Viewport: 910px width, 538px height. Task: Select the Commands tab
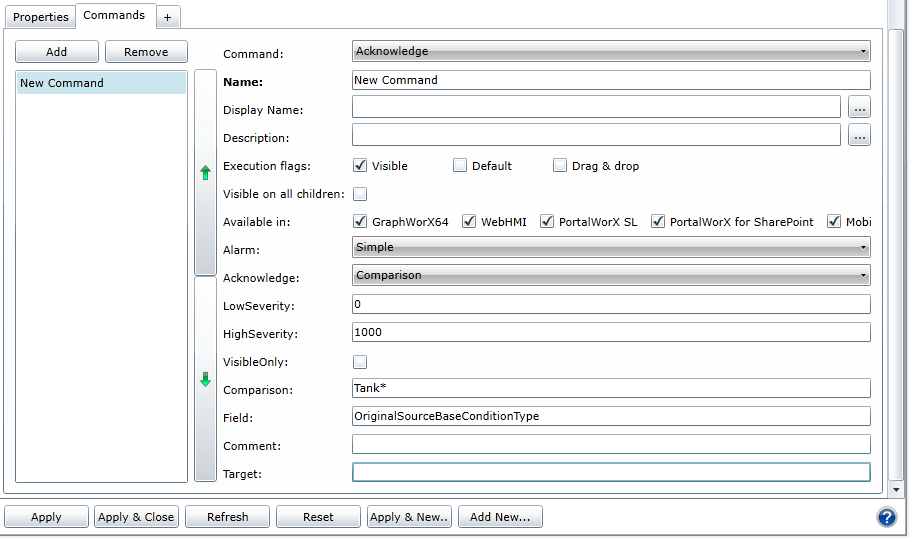[114, 16]
